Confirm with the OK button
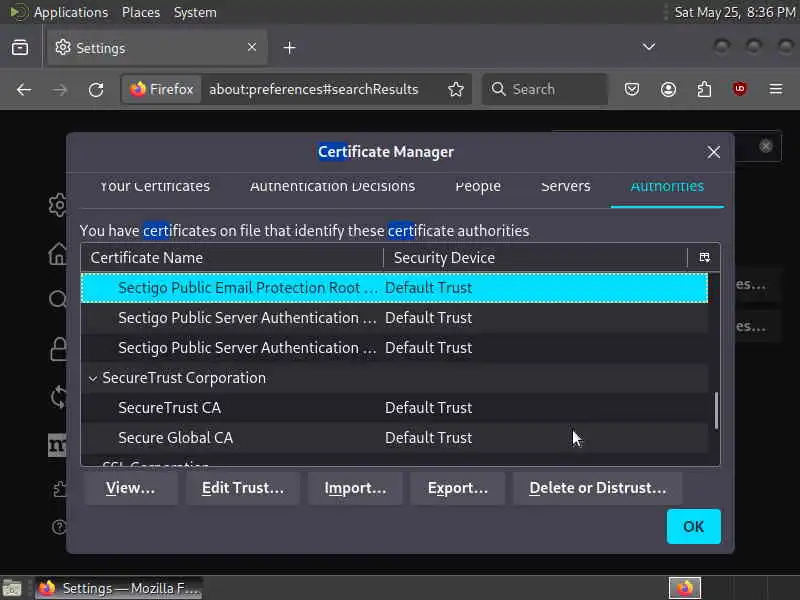The width and height of the screenshot is (800, 600). [693, 527]
